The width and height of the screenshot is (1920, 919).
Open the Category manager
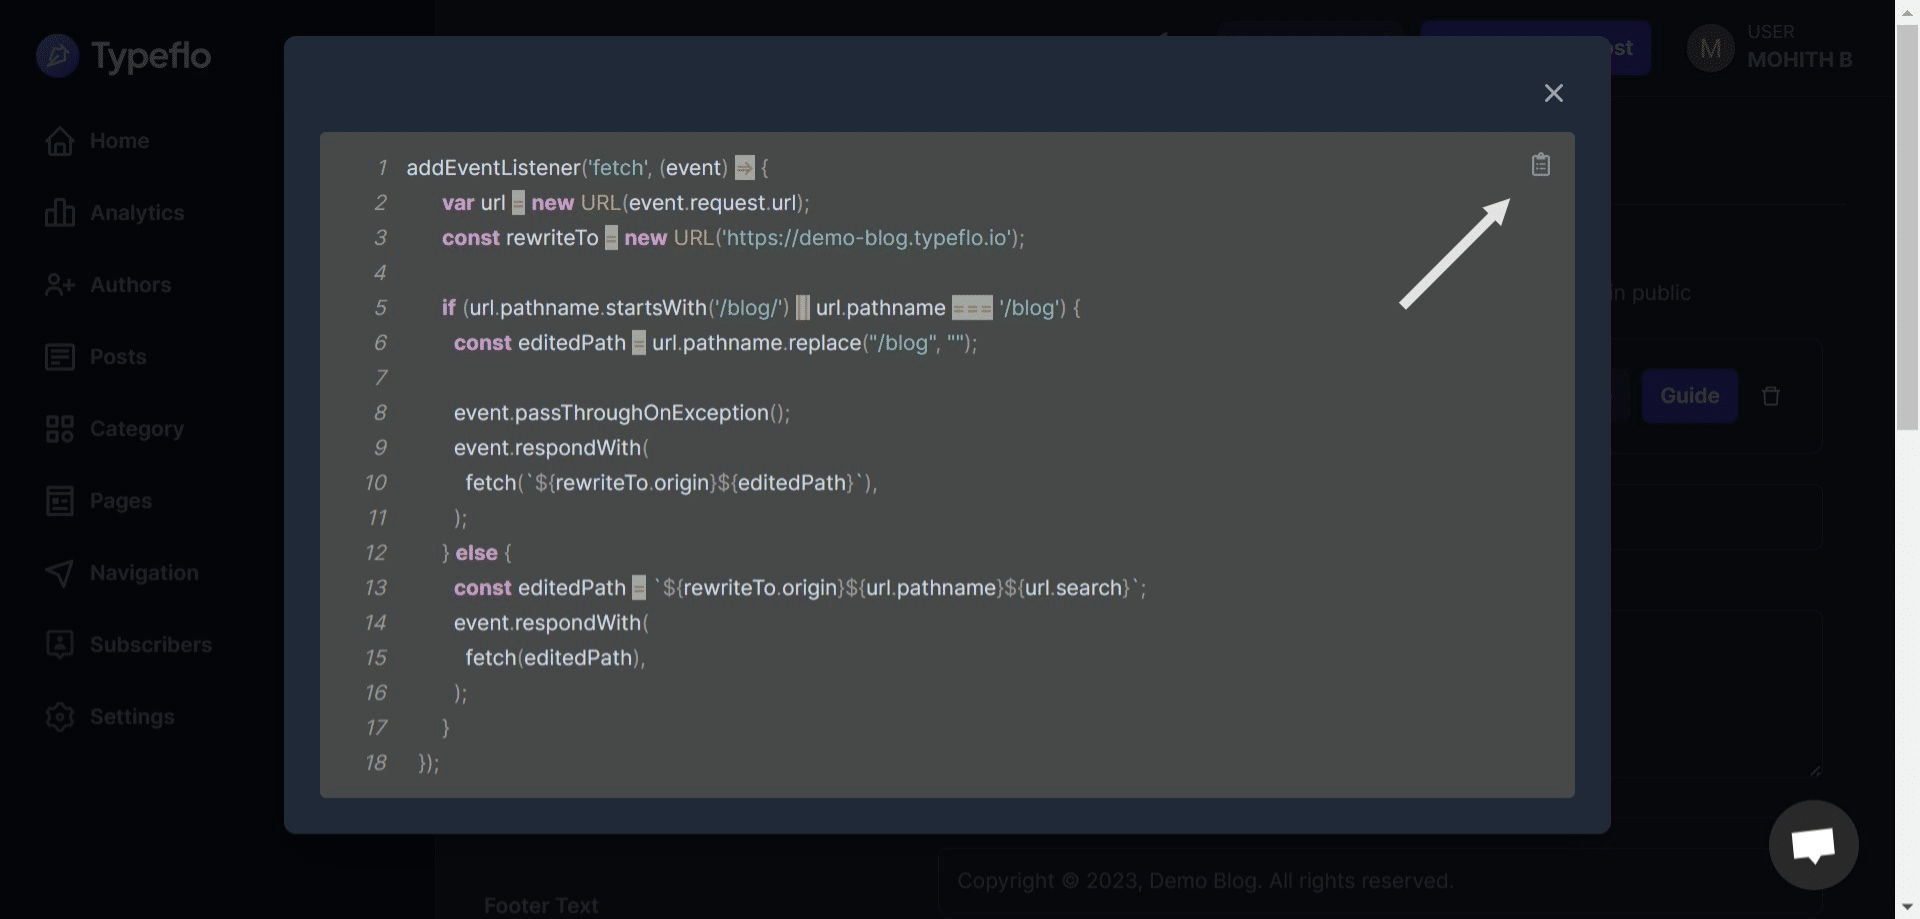136,429
